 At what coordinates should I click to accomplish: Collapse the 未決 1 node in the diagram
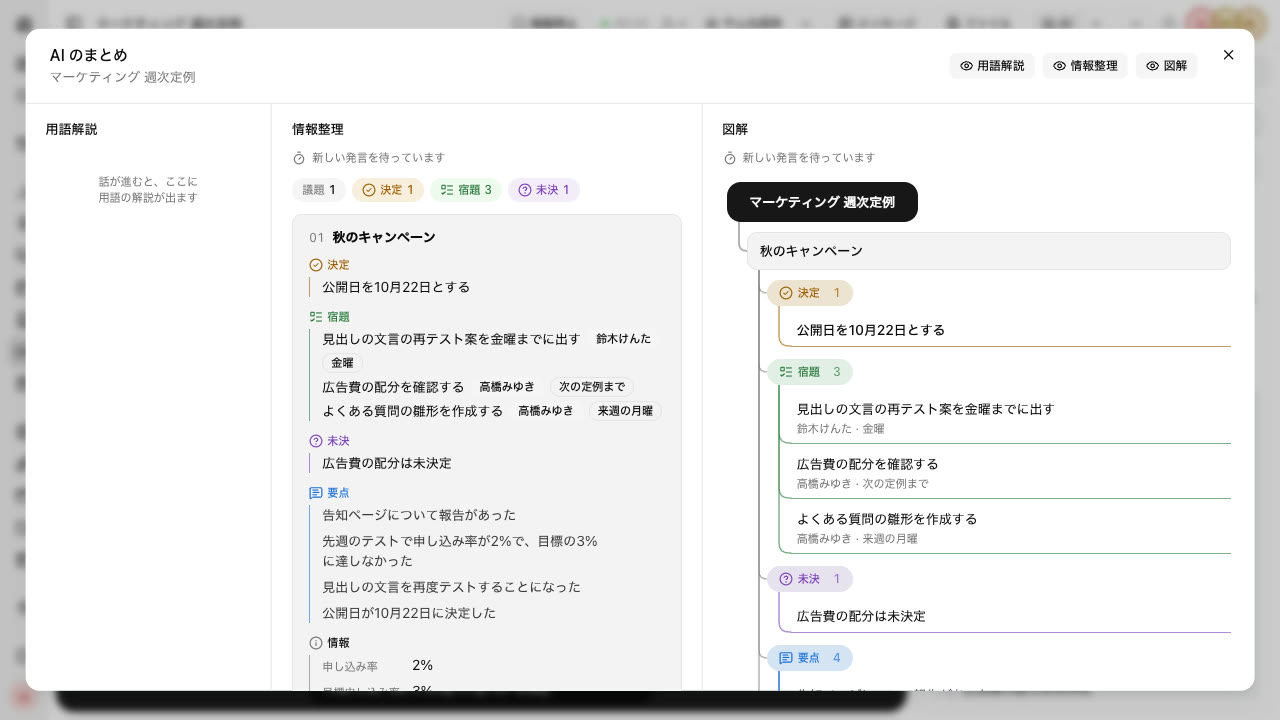coord(810,579)
